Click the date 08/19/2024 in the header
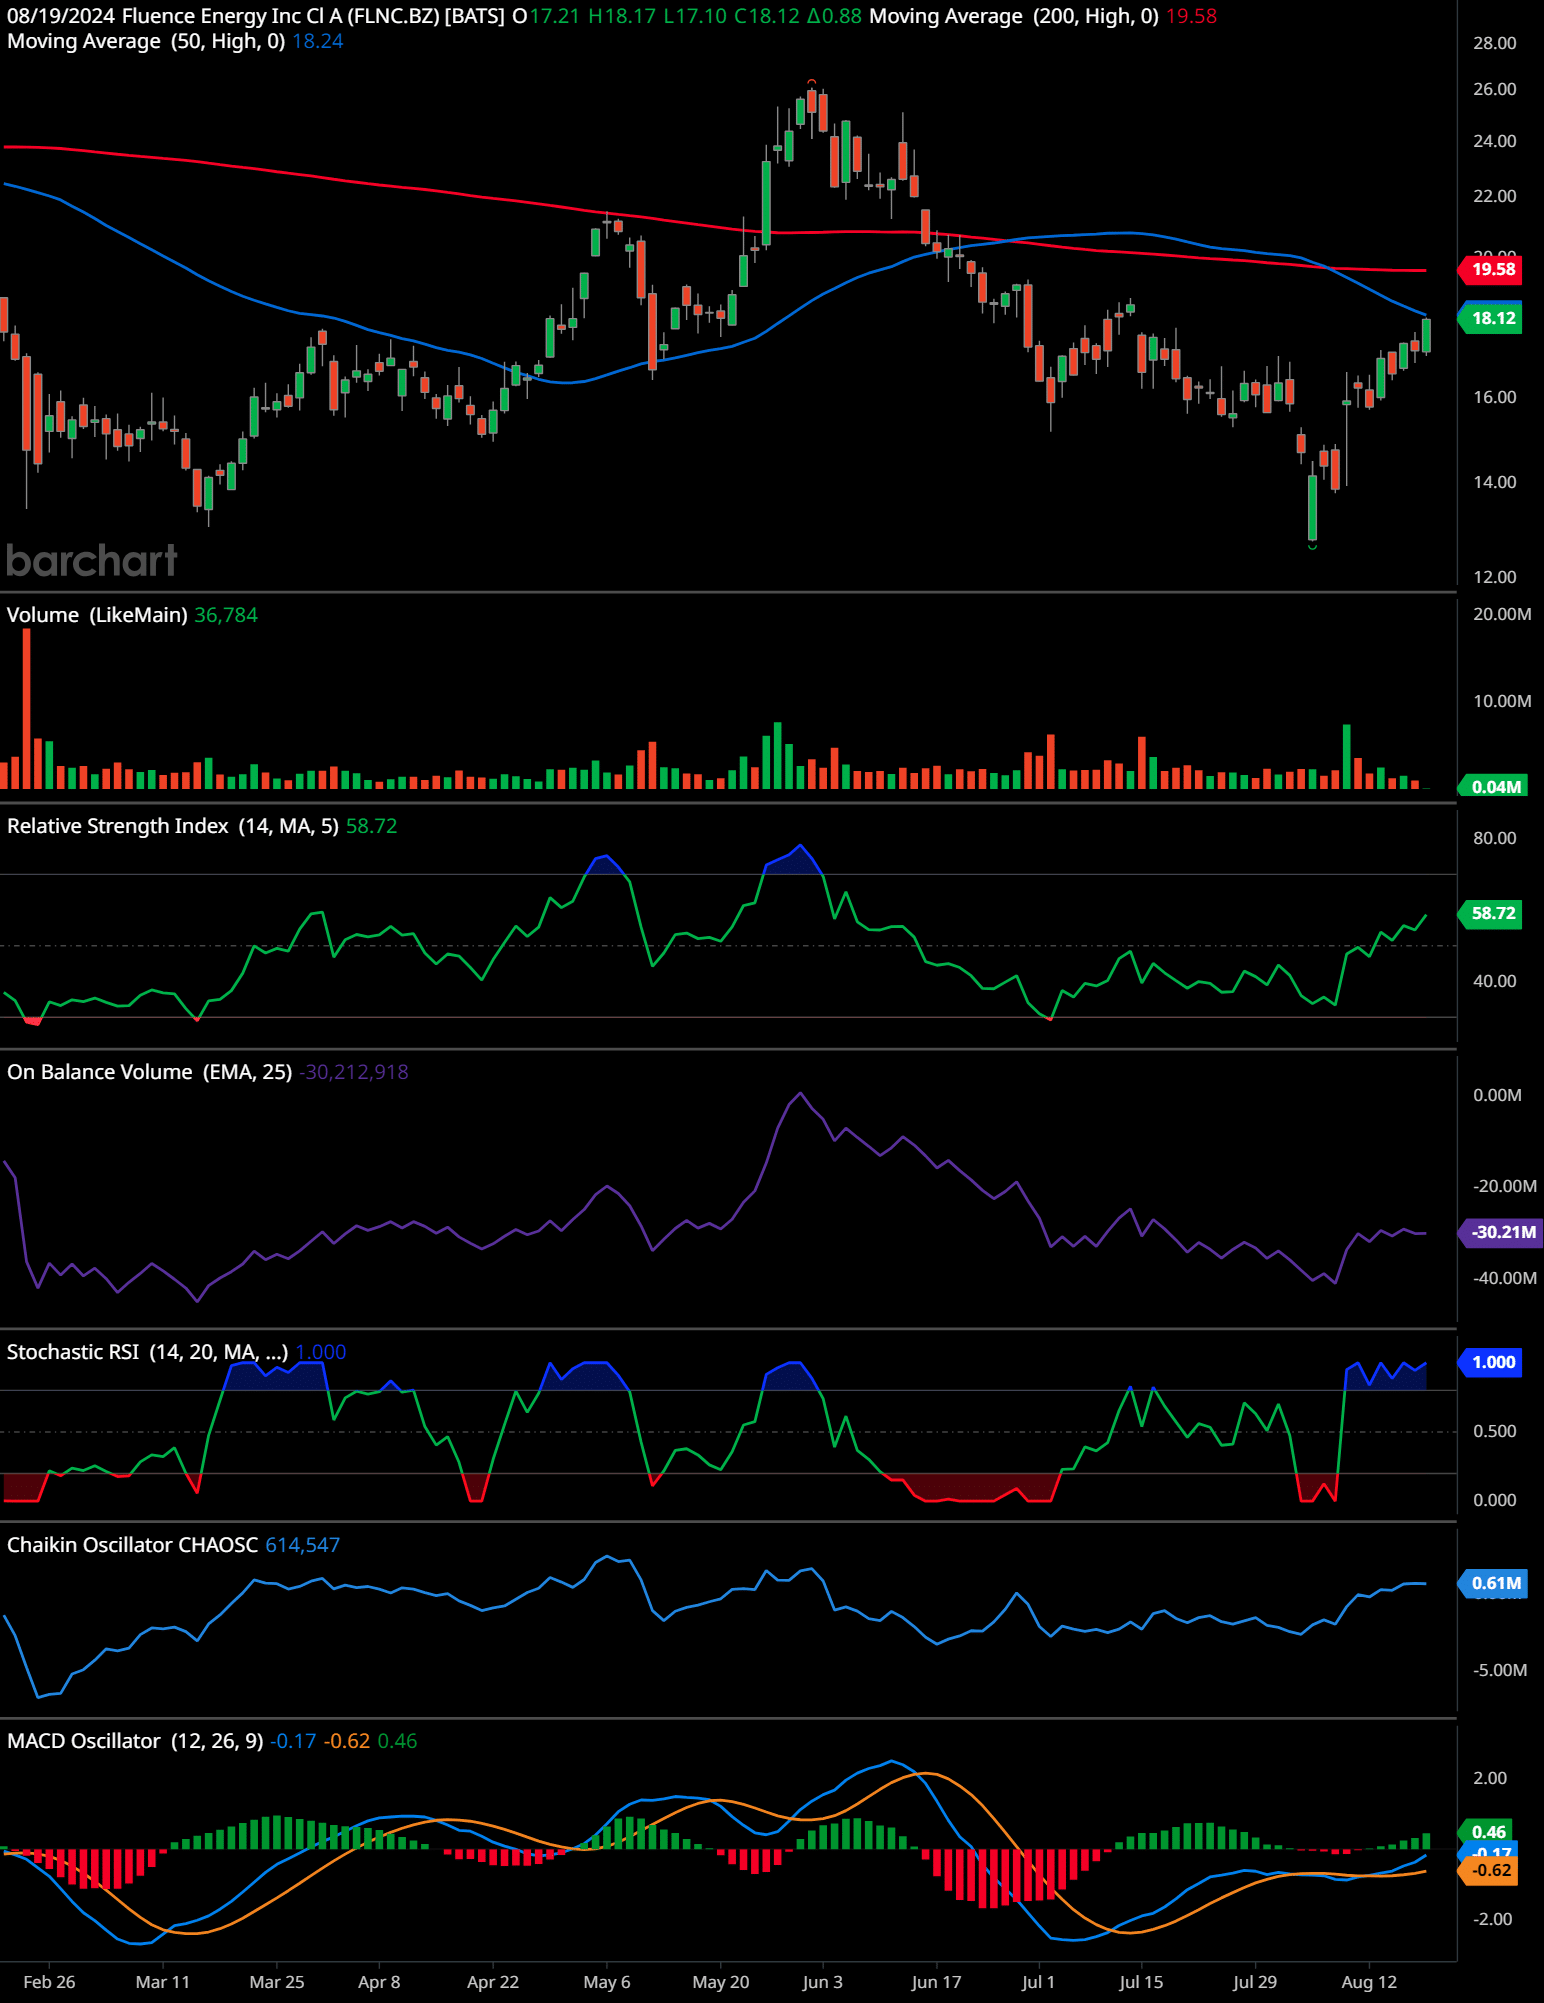This screenshot has height=2003, width=1544. click(x=61, y=16)
